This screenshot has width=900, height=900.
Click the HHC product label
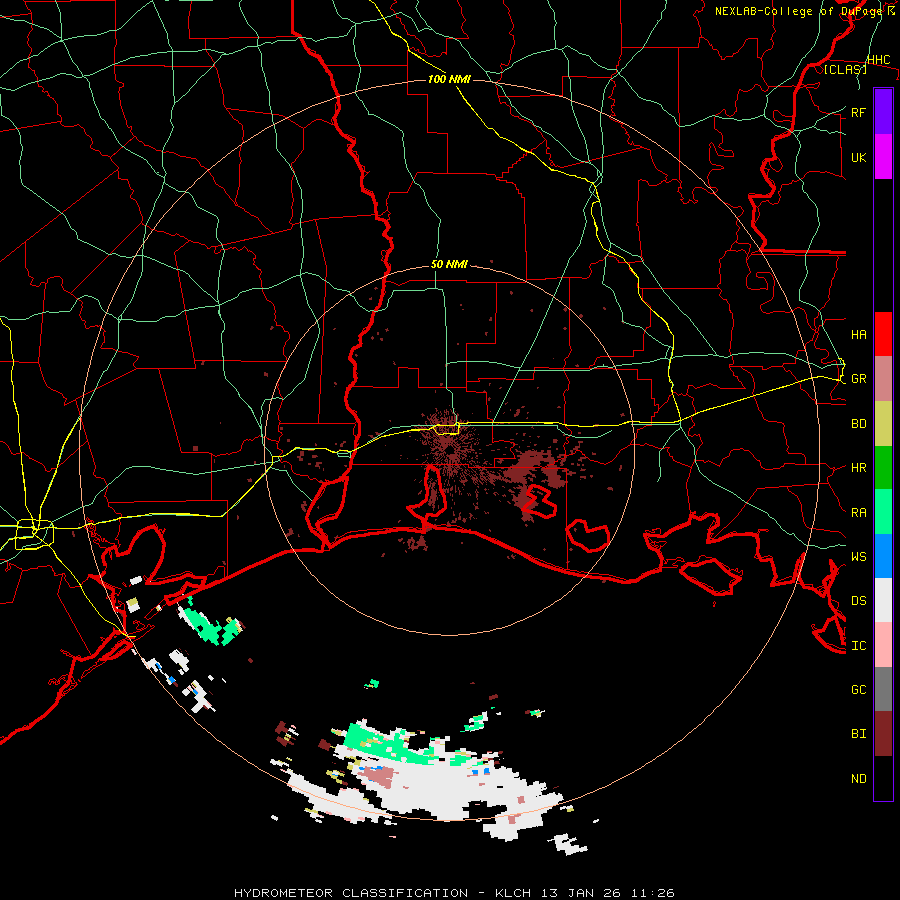click(879, 60)
